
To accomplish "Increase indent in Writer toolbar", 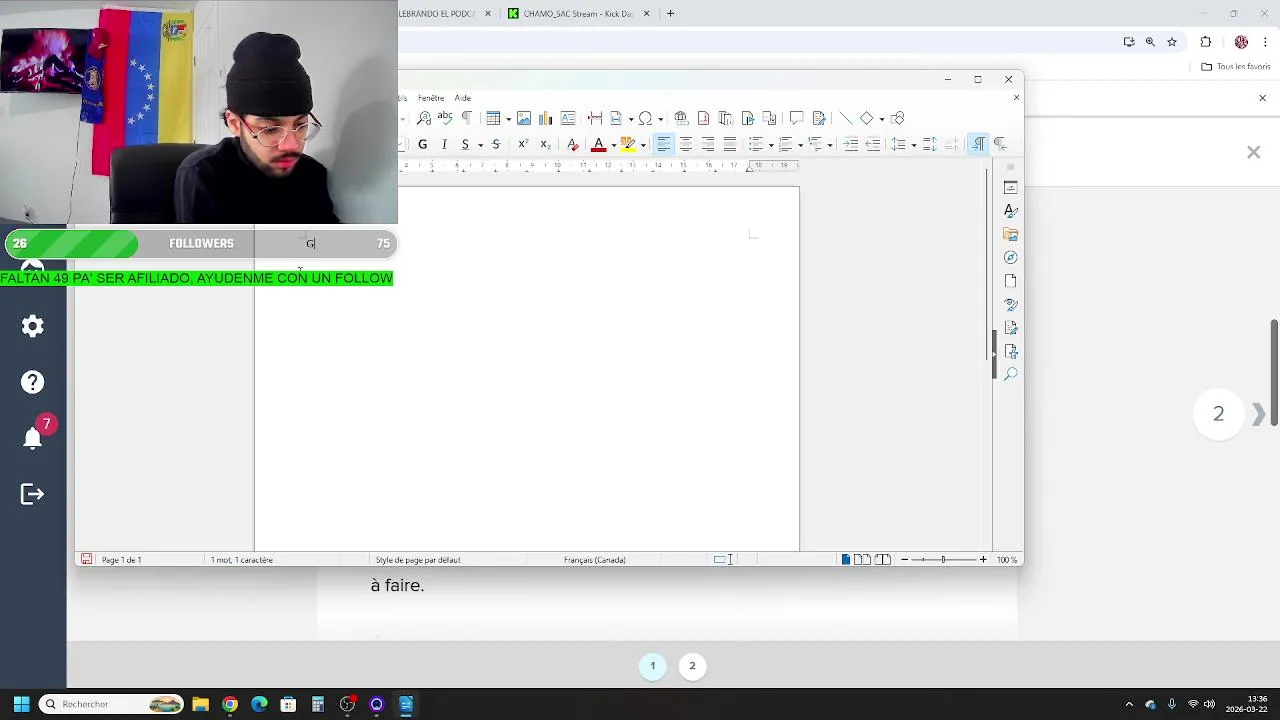I will click(x=851, y=144).
